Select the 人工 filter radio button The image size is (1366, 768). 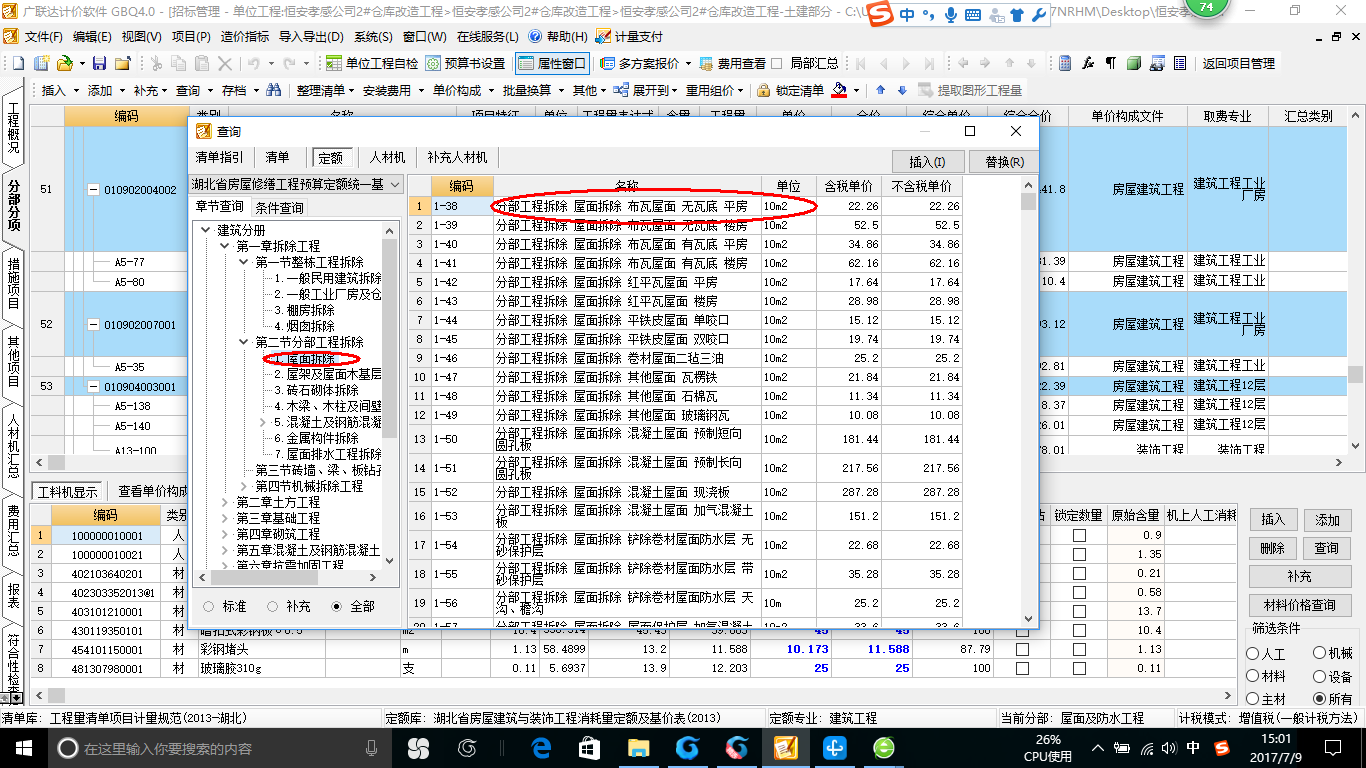pos(1253,653)
